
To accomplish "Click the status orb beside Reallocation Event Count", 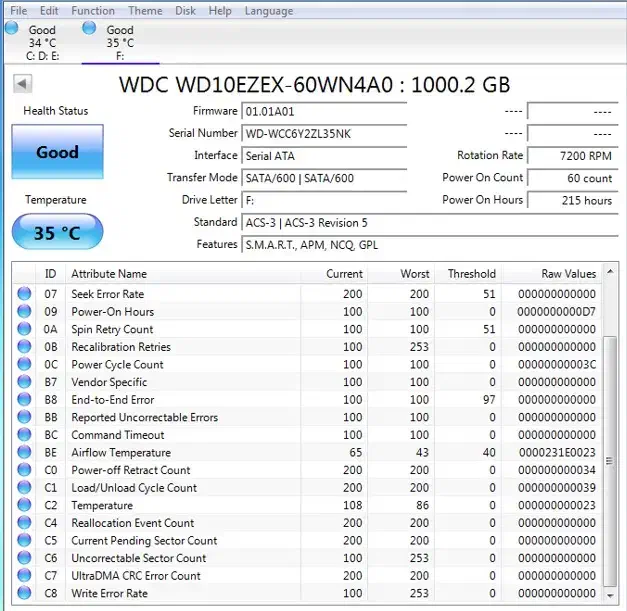I will pyautogui.click(x=24, y=523).
